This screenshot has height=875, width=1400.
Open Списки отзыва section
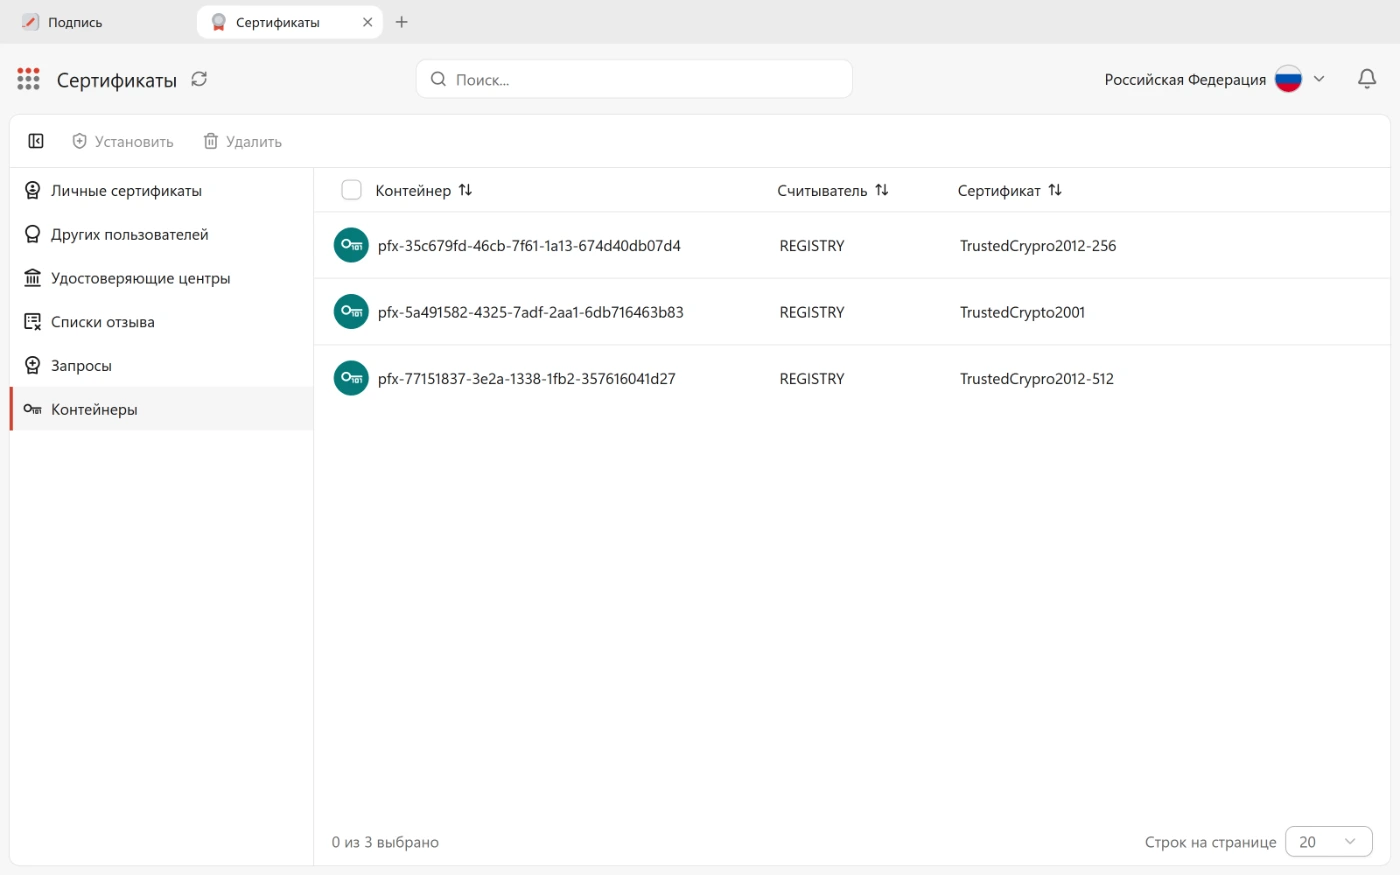pyautogui.click(x=162, y=322)
